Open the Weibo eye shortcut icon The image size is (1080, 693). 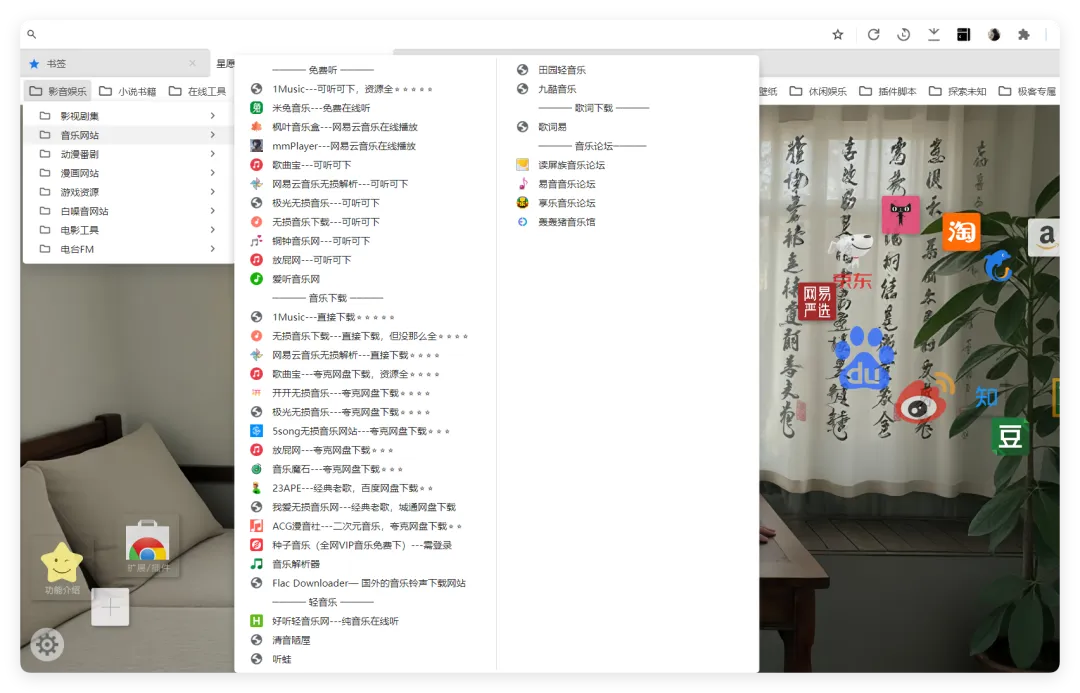[x=924, y=400]
